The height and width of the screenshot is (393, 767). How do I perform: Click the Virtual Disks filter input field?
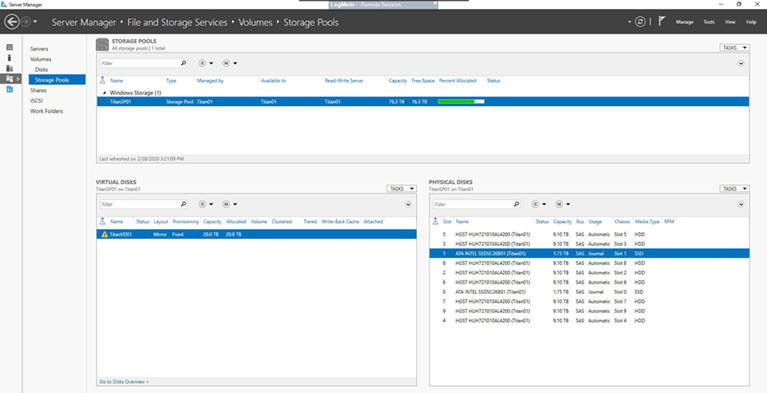click(139, 204)
